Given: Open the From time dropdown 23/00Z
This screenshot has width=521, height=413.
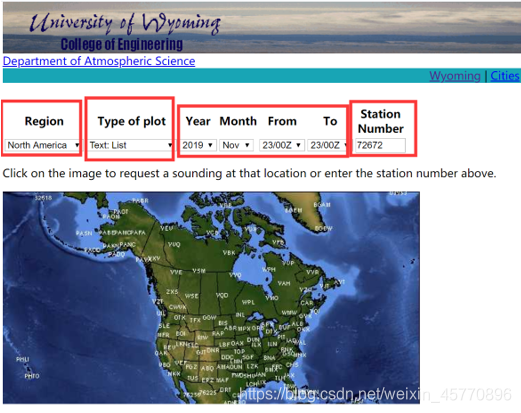Looking at the screenshot, I should coord(282,145).
